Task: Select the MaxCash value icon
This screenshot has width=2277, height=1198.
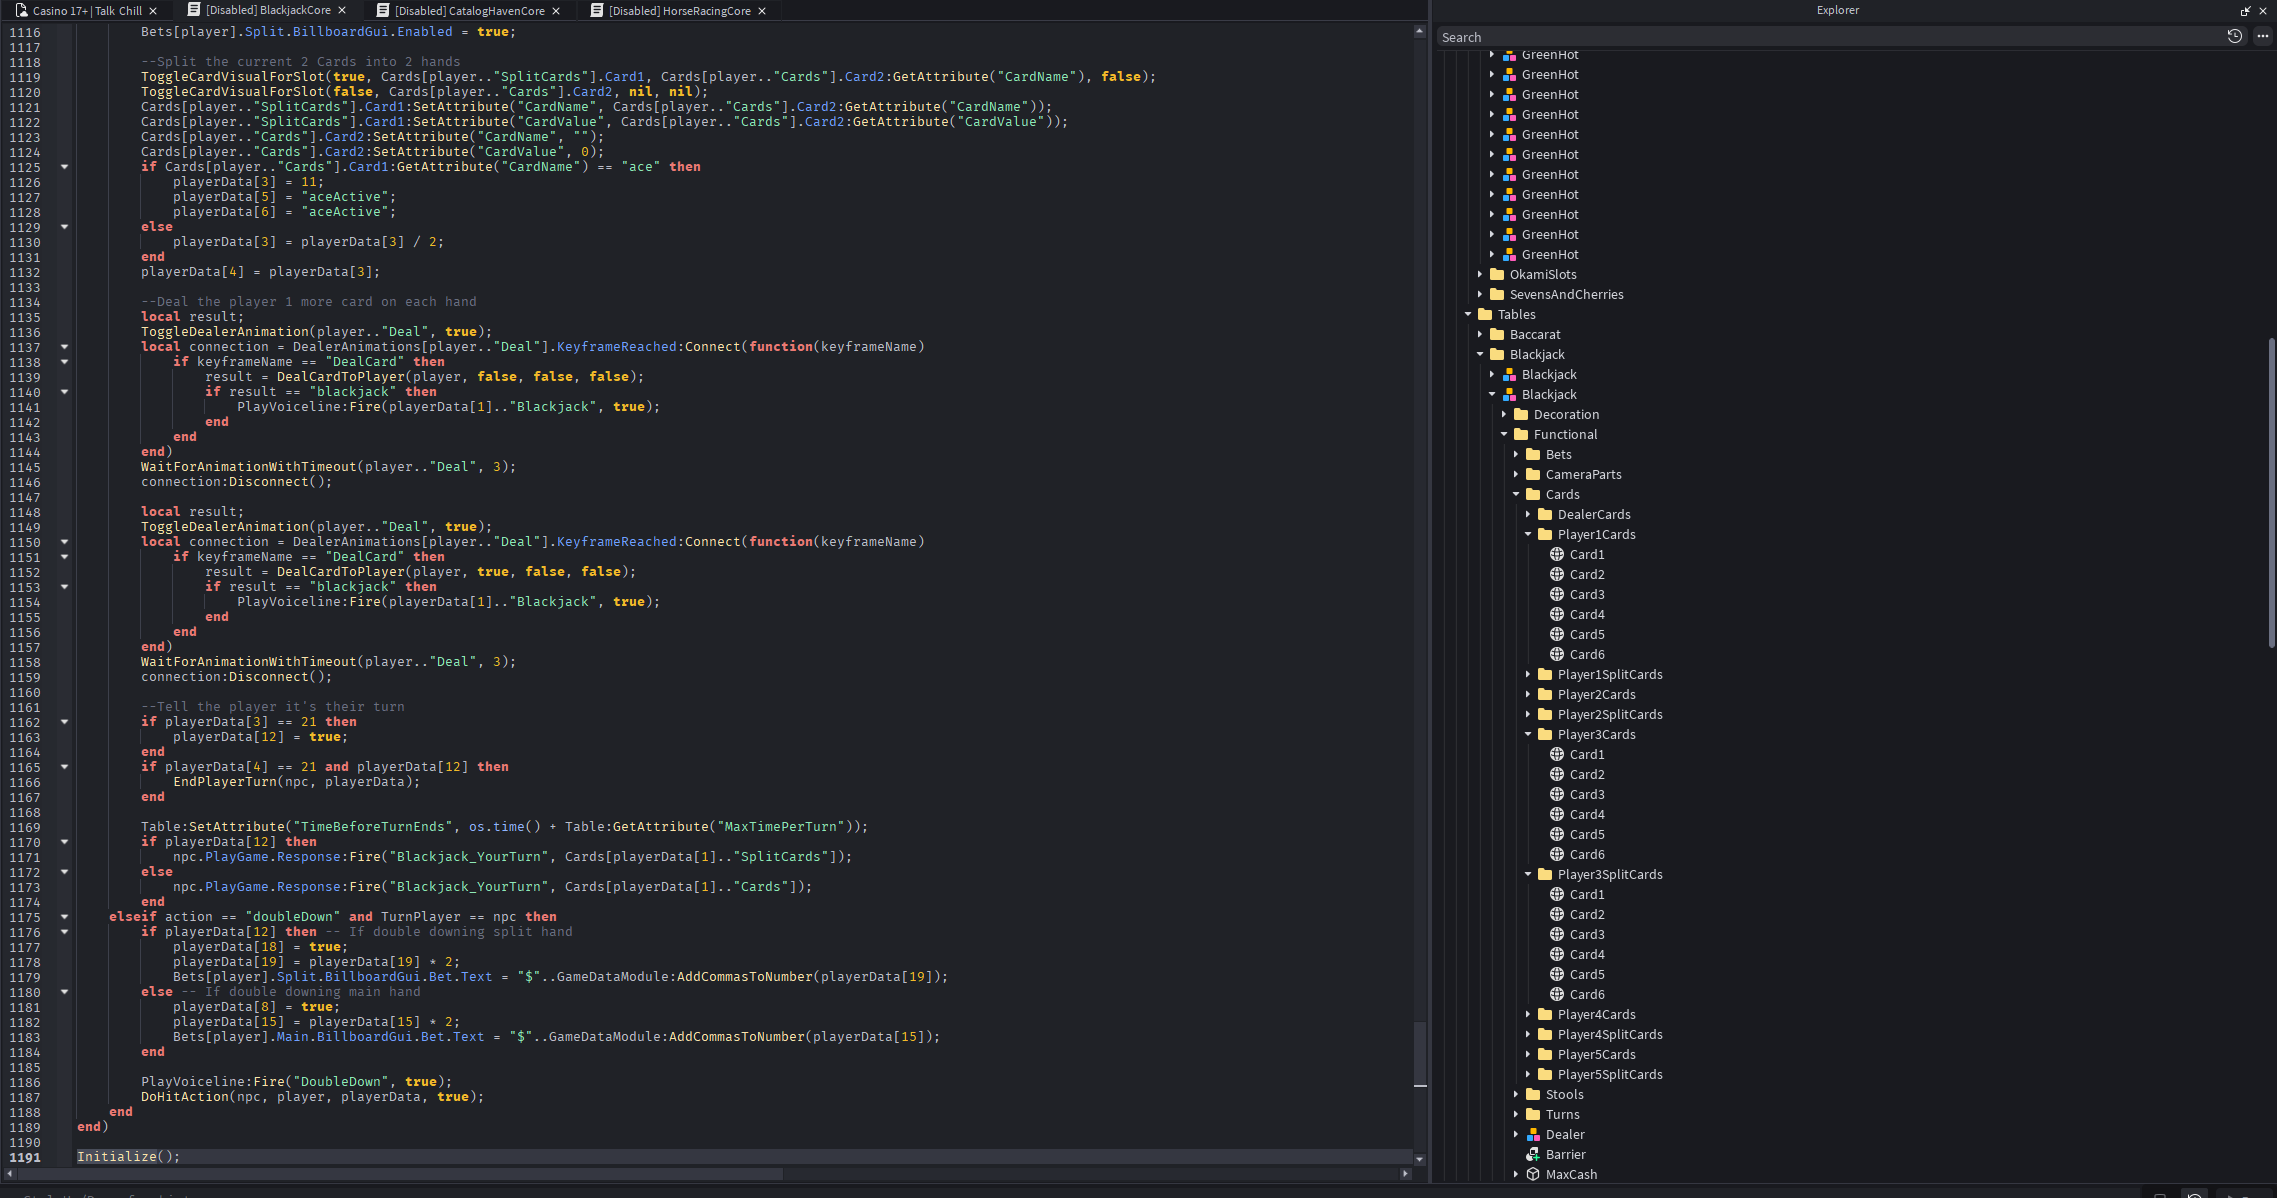Action: [1533, 1174]
